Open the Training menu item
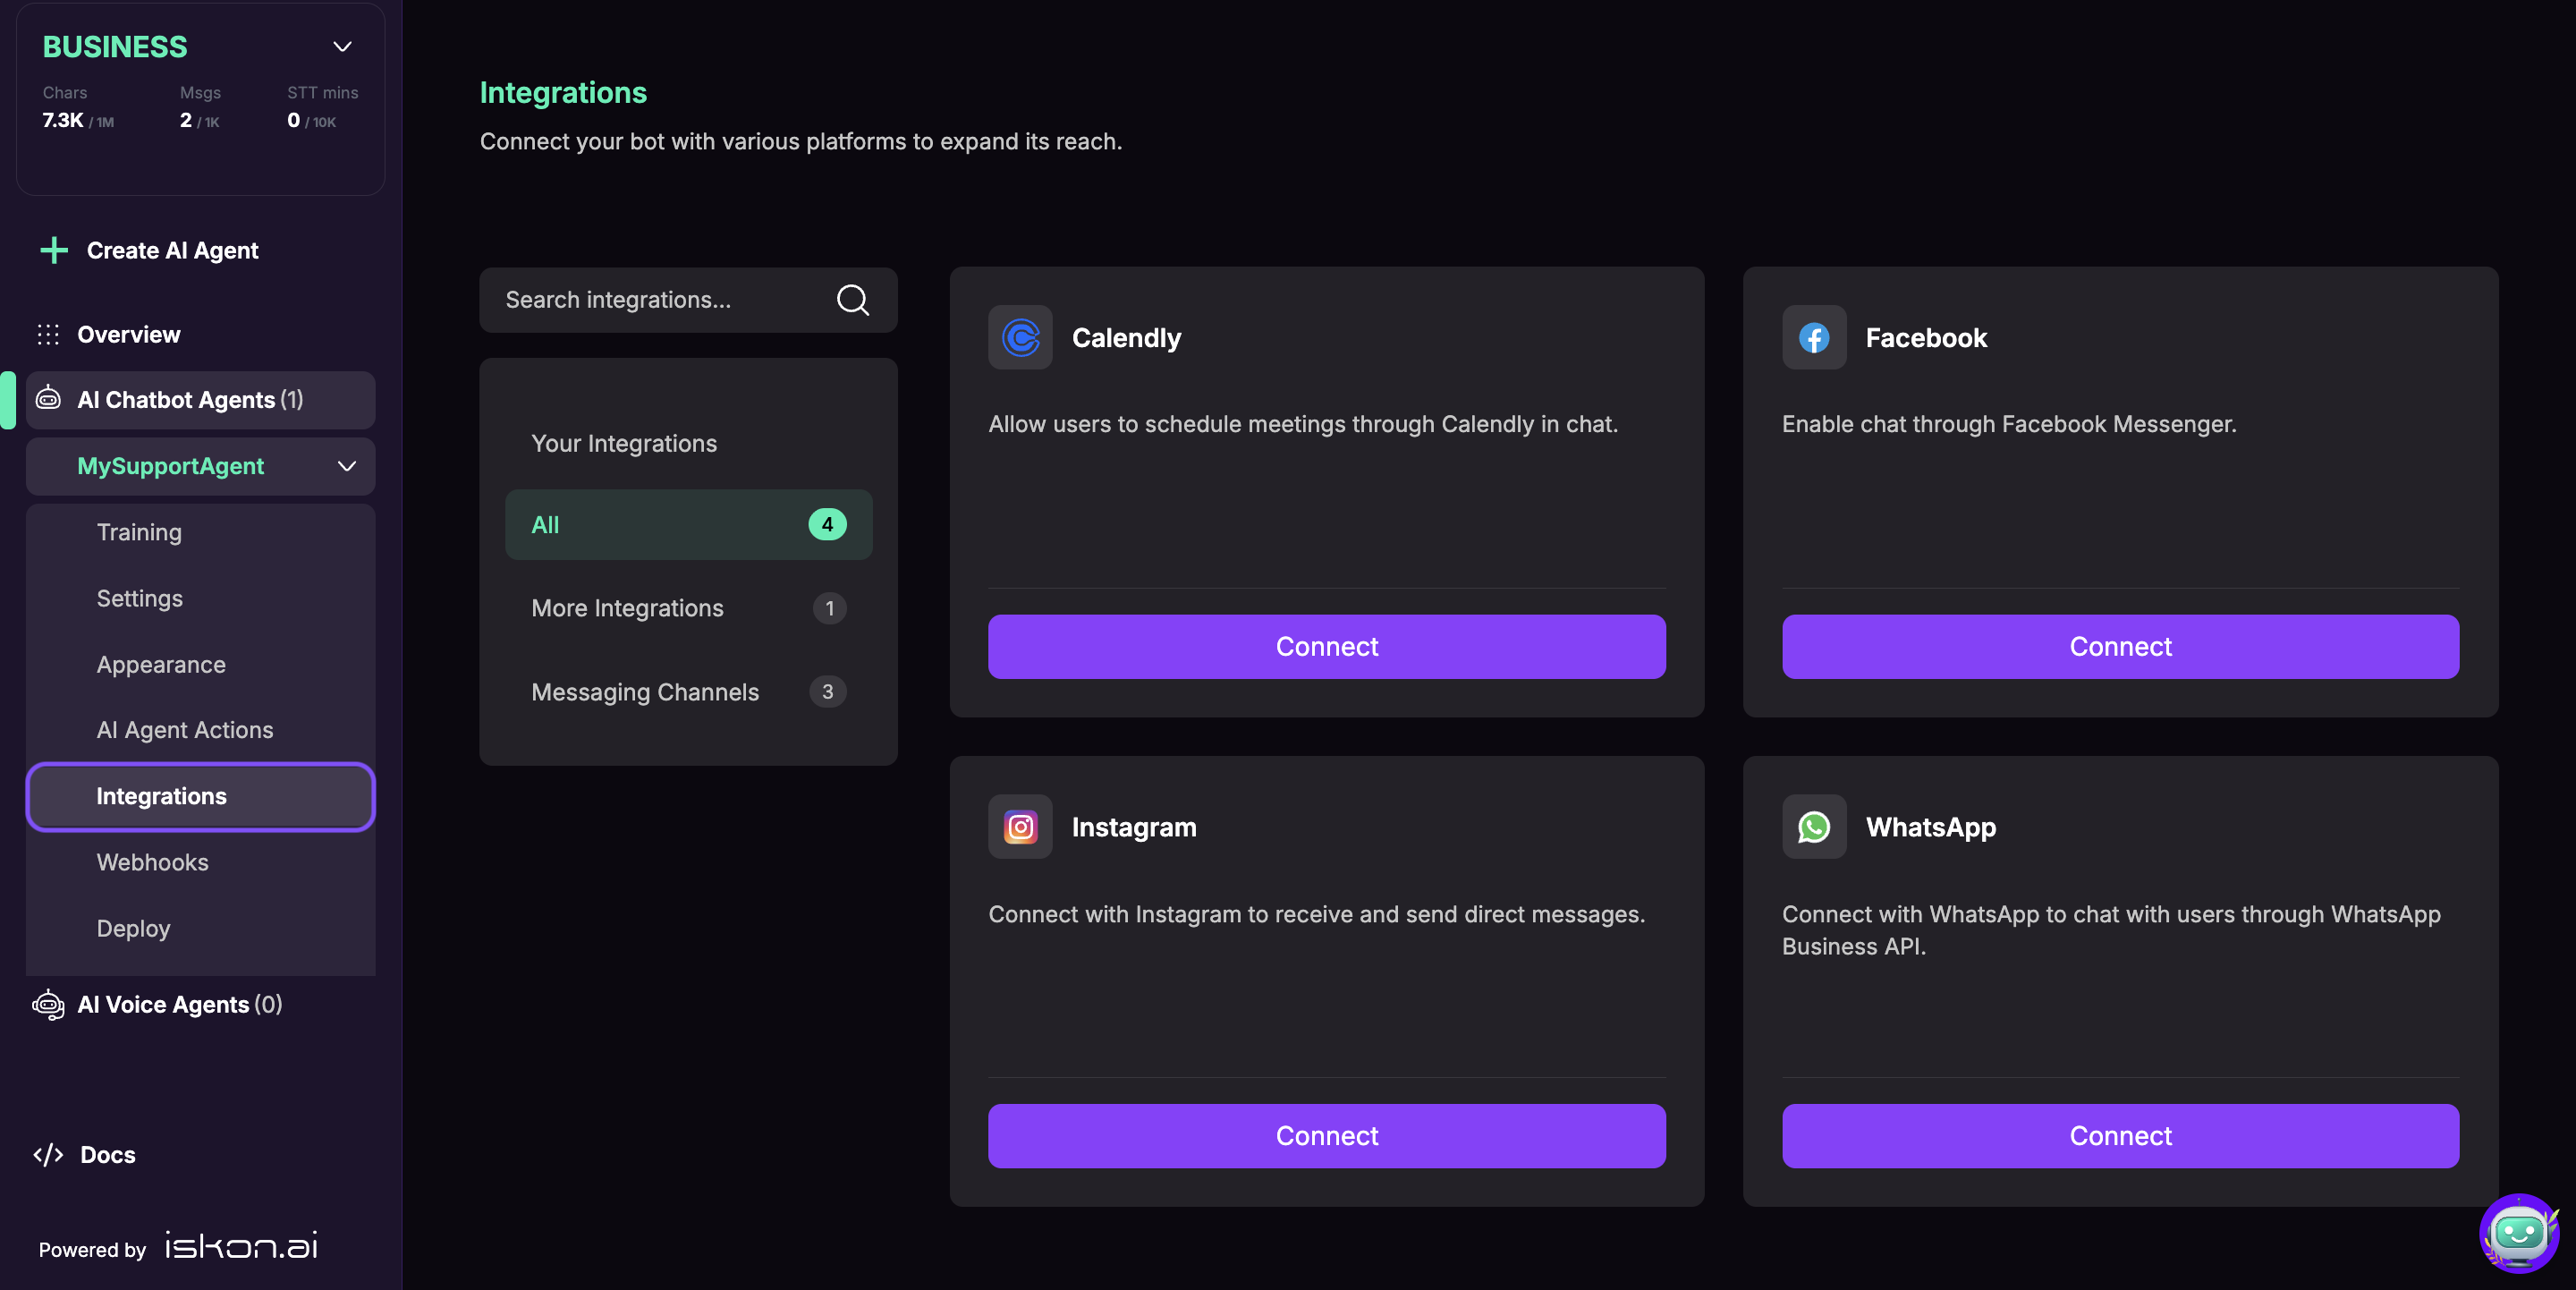 coord(139,532)
